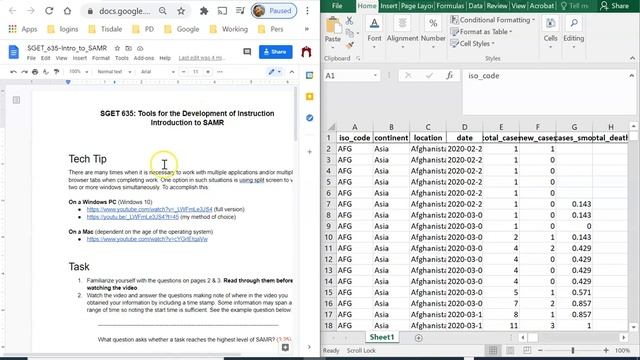The image size is (640, 360).
Task: Select Excel column header G
Action: pyautogui.click(x=574, y=127)
